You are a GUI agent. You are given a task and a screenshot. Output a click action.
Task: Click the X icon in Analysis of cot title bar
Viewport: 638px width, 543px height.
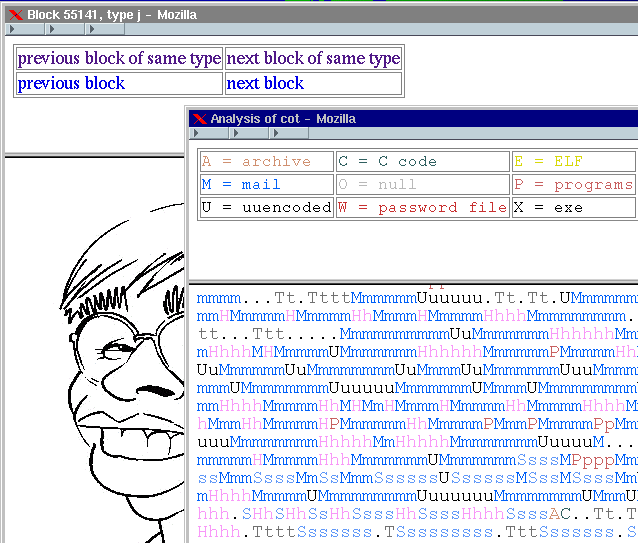pos(199,119)
